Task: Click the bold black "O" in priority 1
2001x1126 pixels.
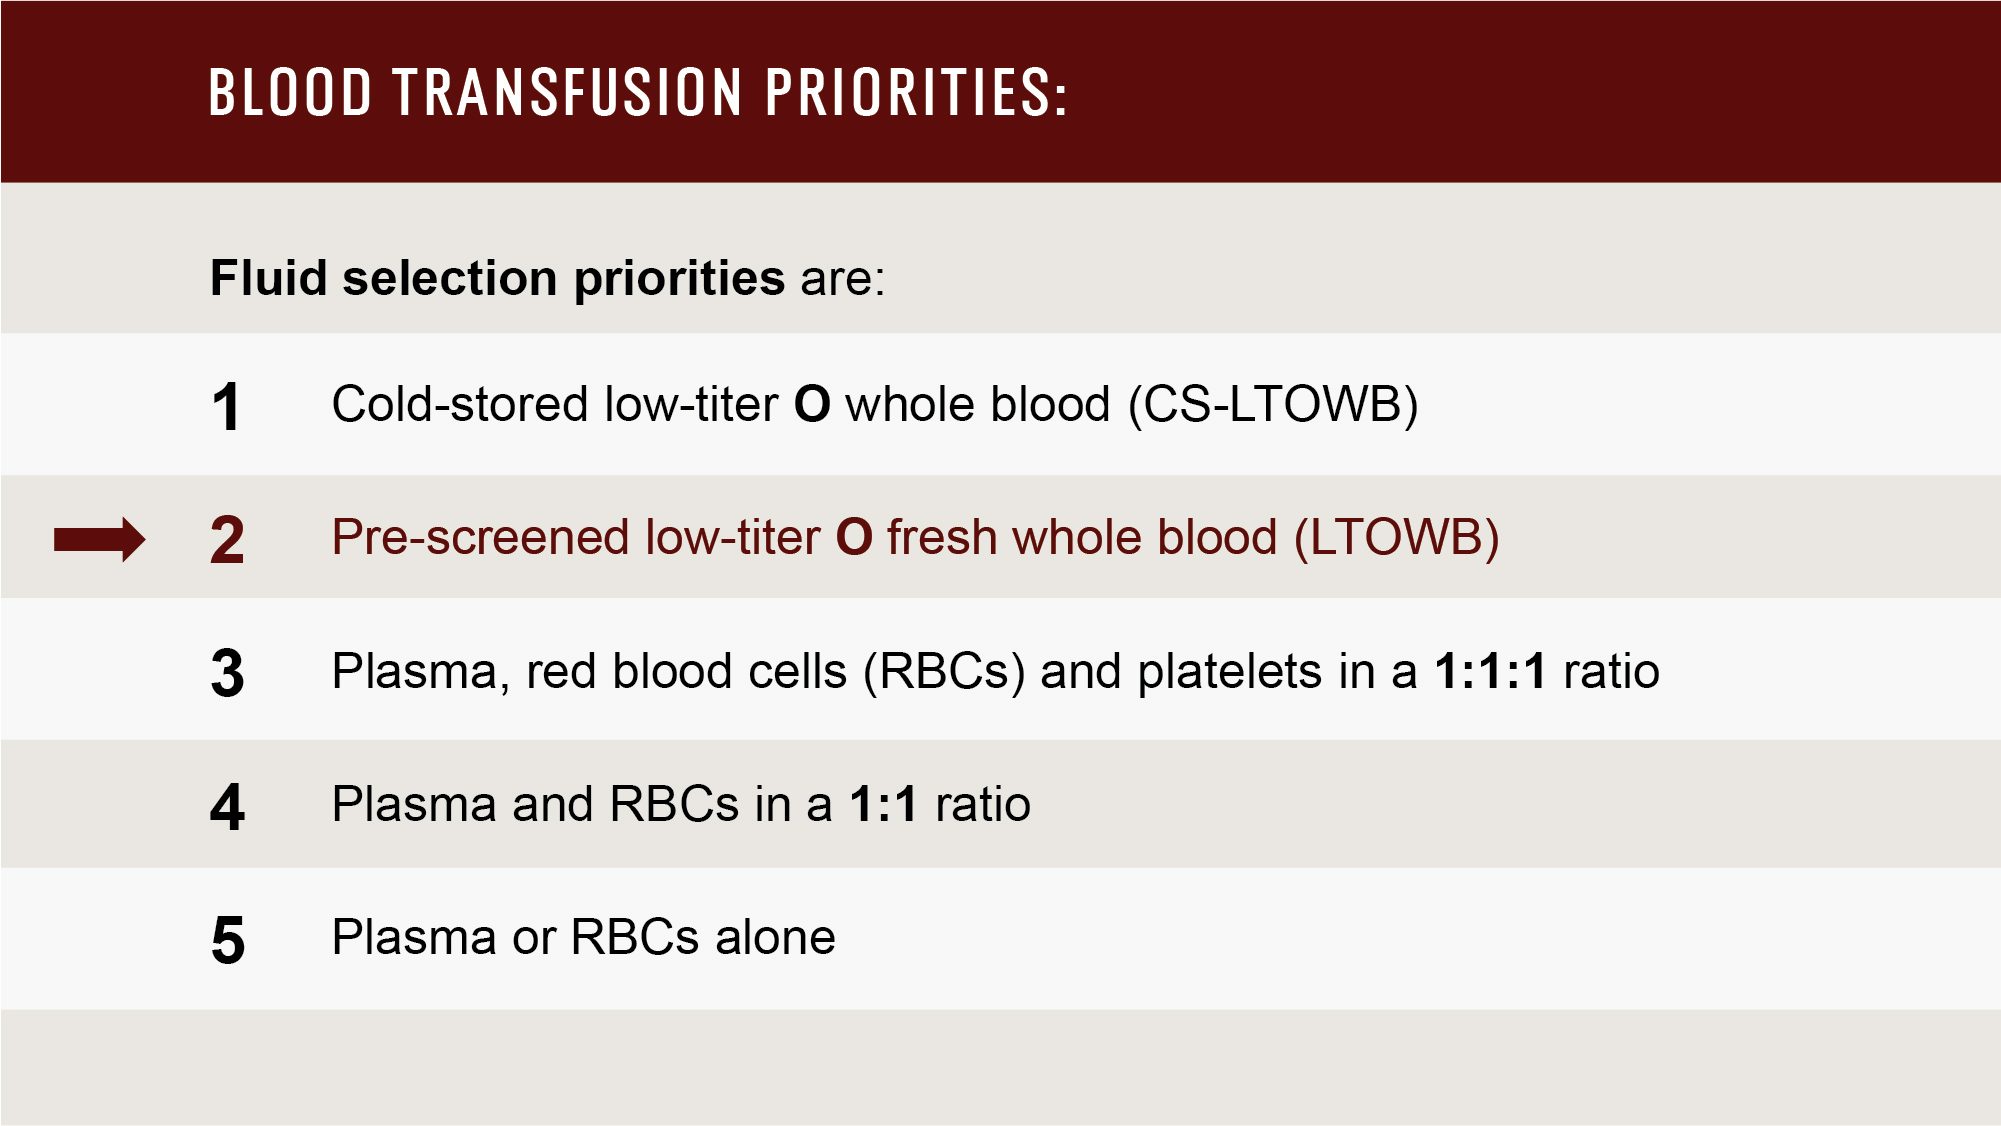Action: pyautogui.click(x=812, y=405)
